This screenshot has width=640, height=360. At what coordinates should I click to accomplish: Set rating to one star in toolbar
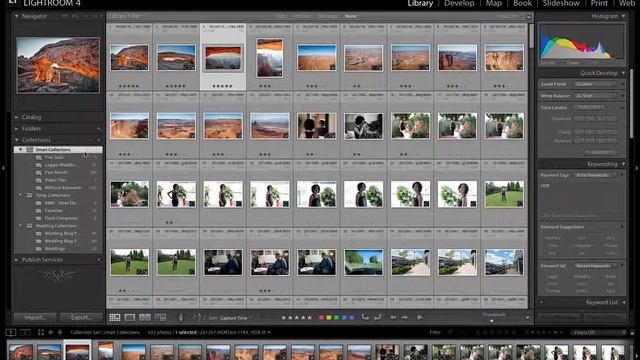click(x=284, y=318)
